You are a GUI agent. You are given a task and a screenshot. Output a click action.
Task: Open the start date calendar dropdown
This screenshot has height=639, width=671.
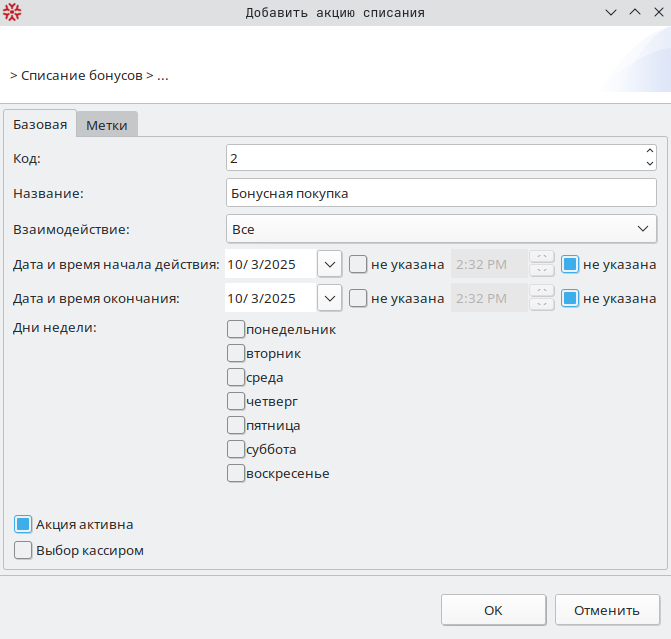[330, 264]
